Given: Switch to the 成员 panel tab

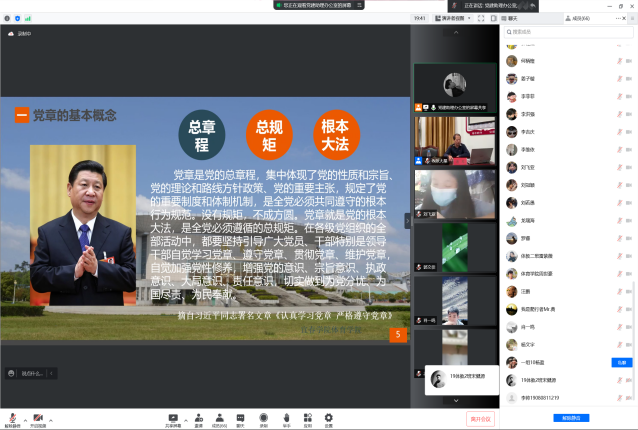Looking at the screenshot, I should pos(580,18).
